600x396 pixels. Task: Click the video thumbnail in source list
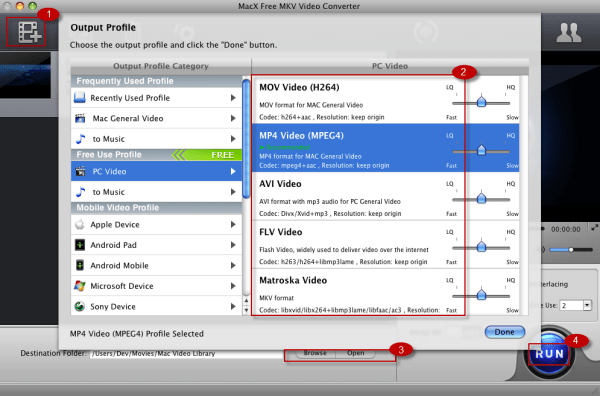25,75
